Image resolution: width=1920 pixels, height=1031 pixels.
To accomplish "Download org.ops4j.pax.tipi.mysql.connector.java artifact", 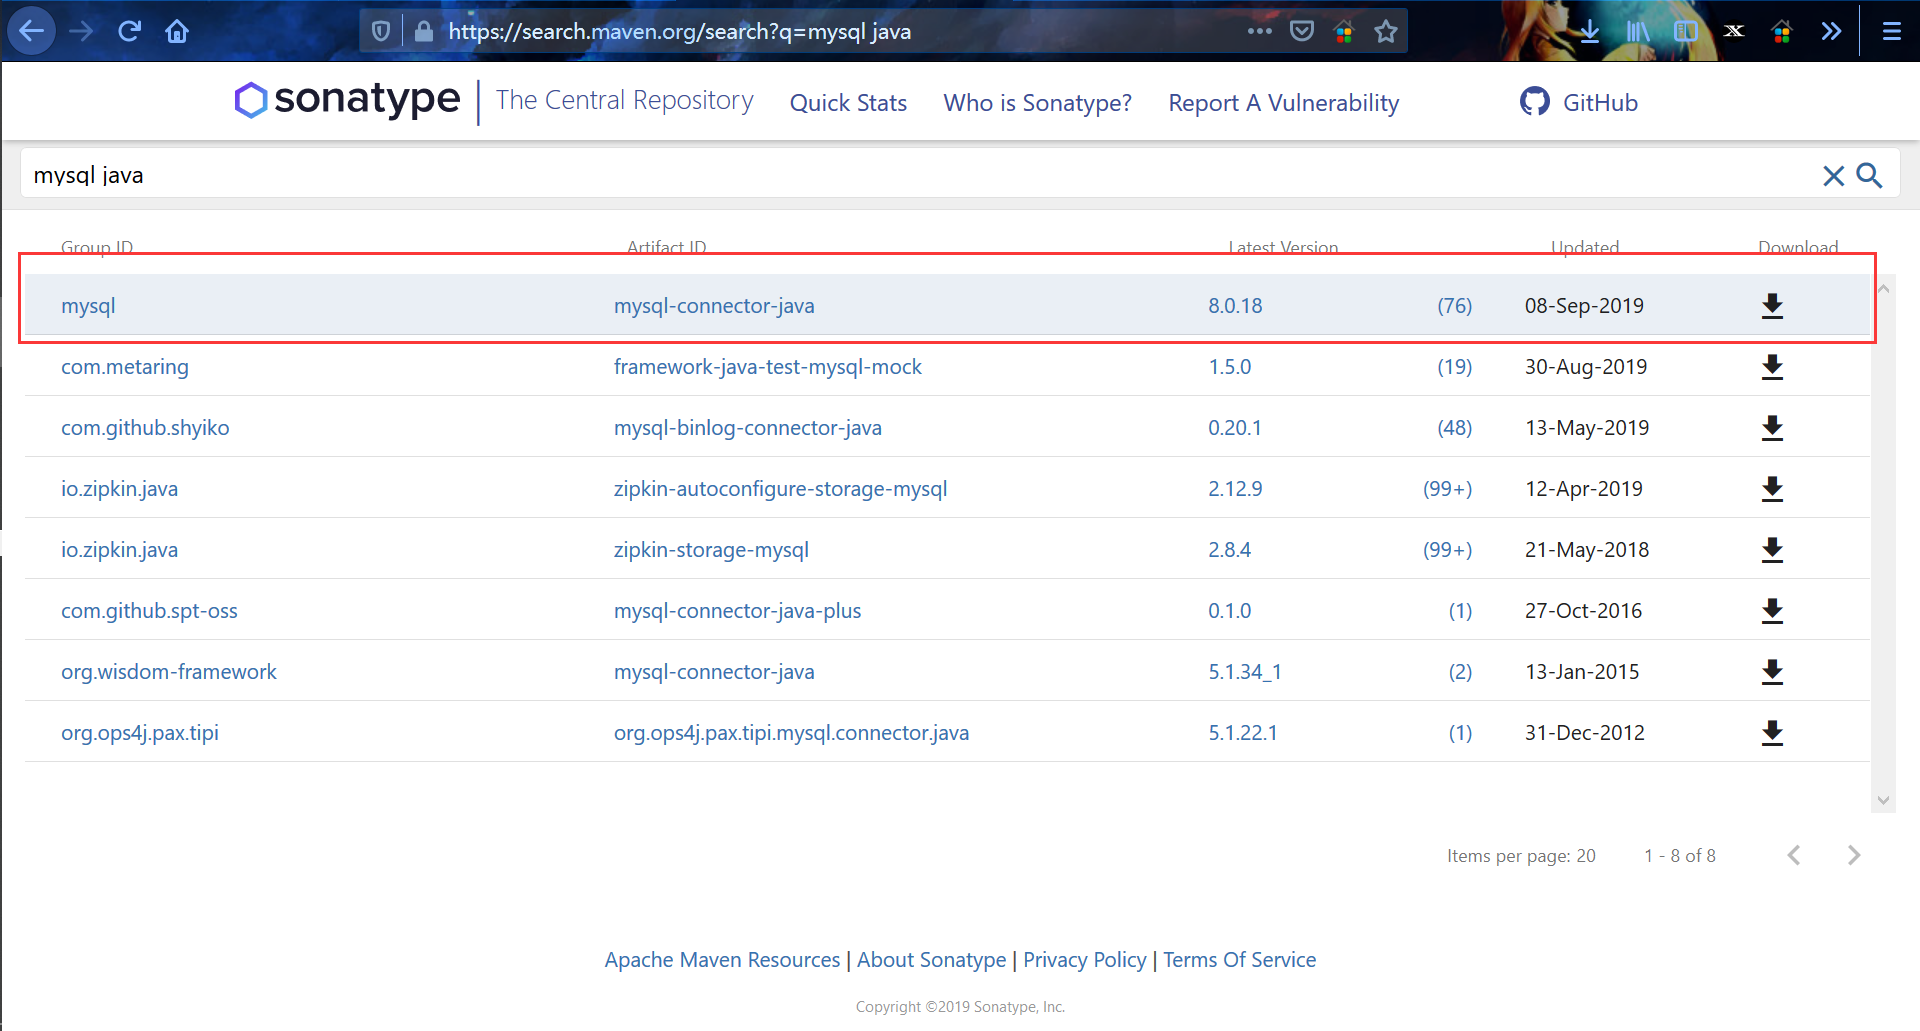I will coord(1772,733).
